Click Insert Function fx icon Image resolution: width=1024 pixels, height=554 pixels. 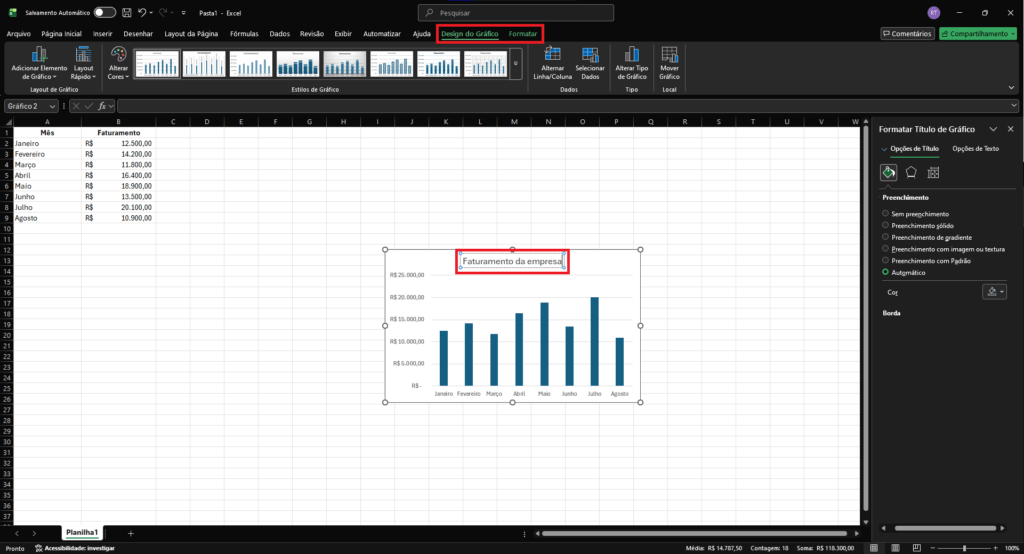102,106
